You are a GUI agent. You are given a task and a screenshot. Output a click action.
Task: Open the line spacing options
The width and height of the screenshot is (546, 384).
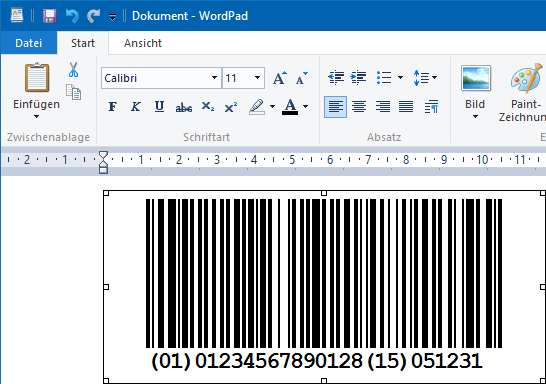(425, 78)
